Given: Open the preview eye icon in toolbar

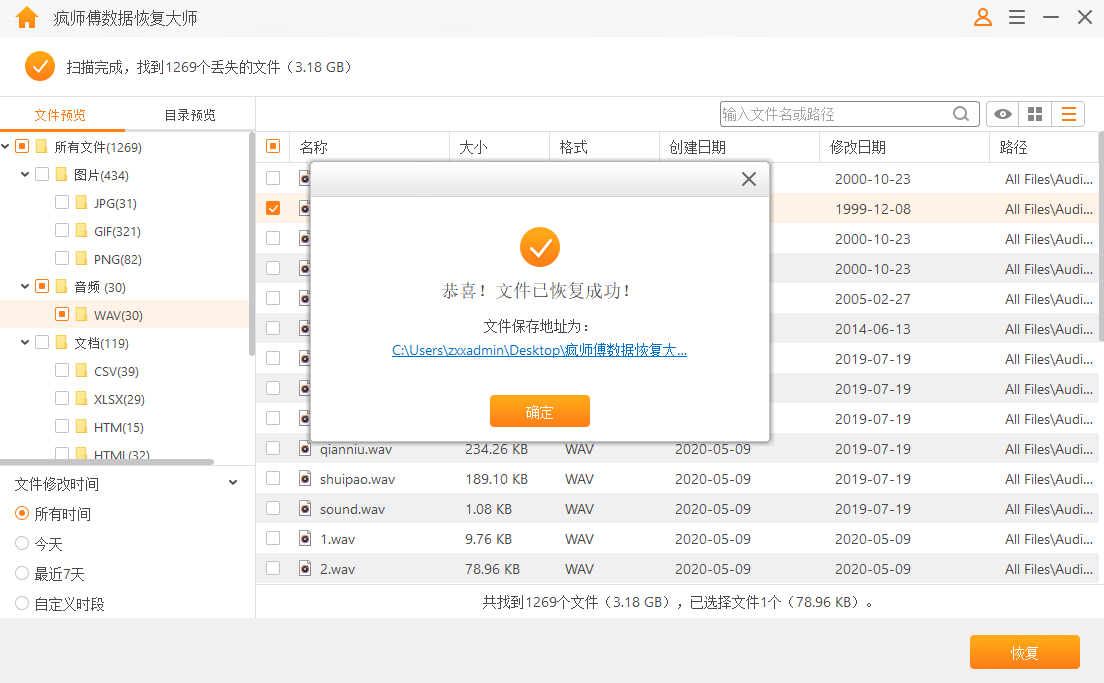Looking at the screenshot, I should coord(1002,113).
